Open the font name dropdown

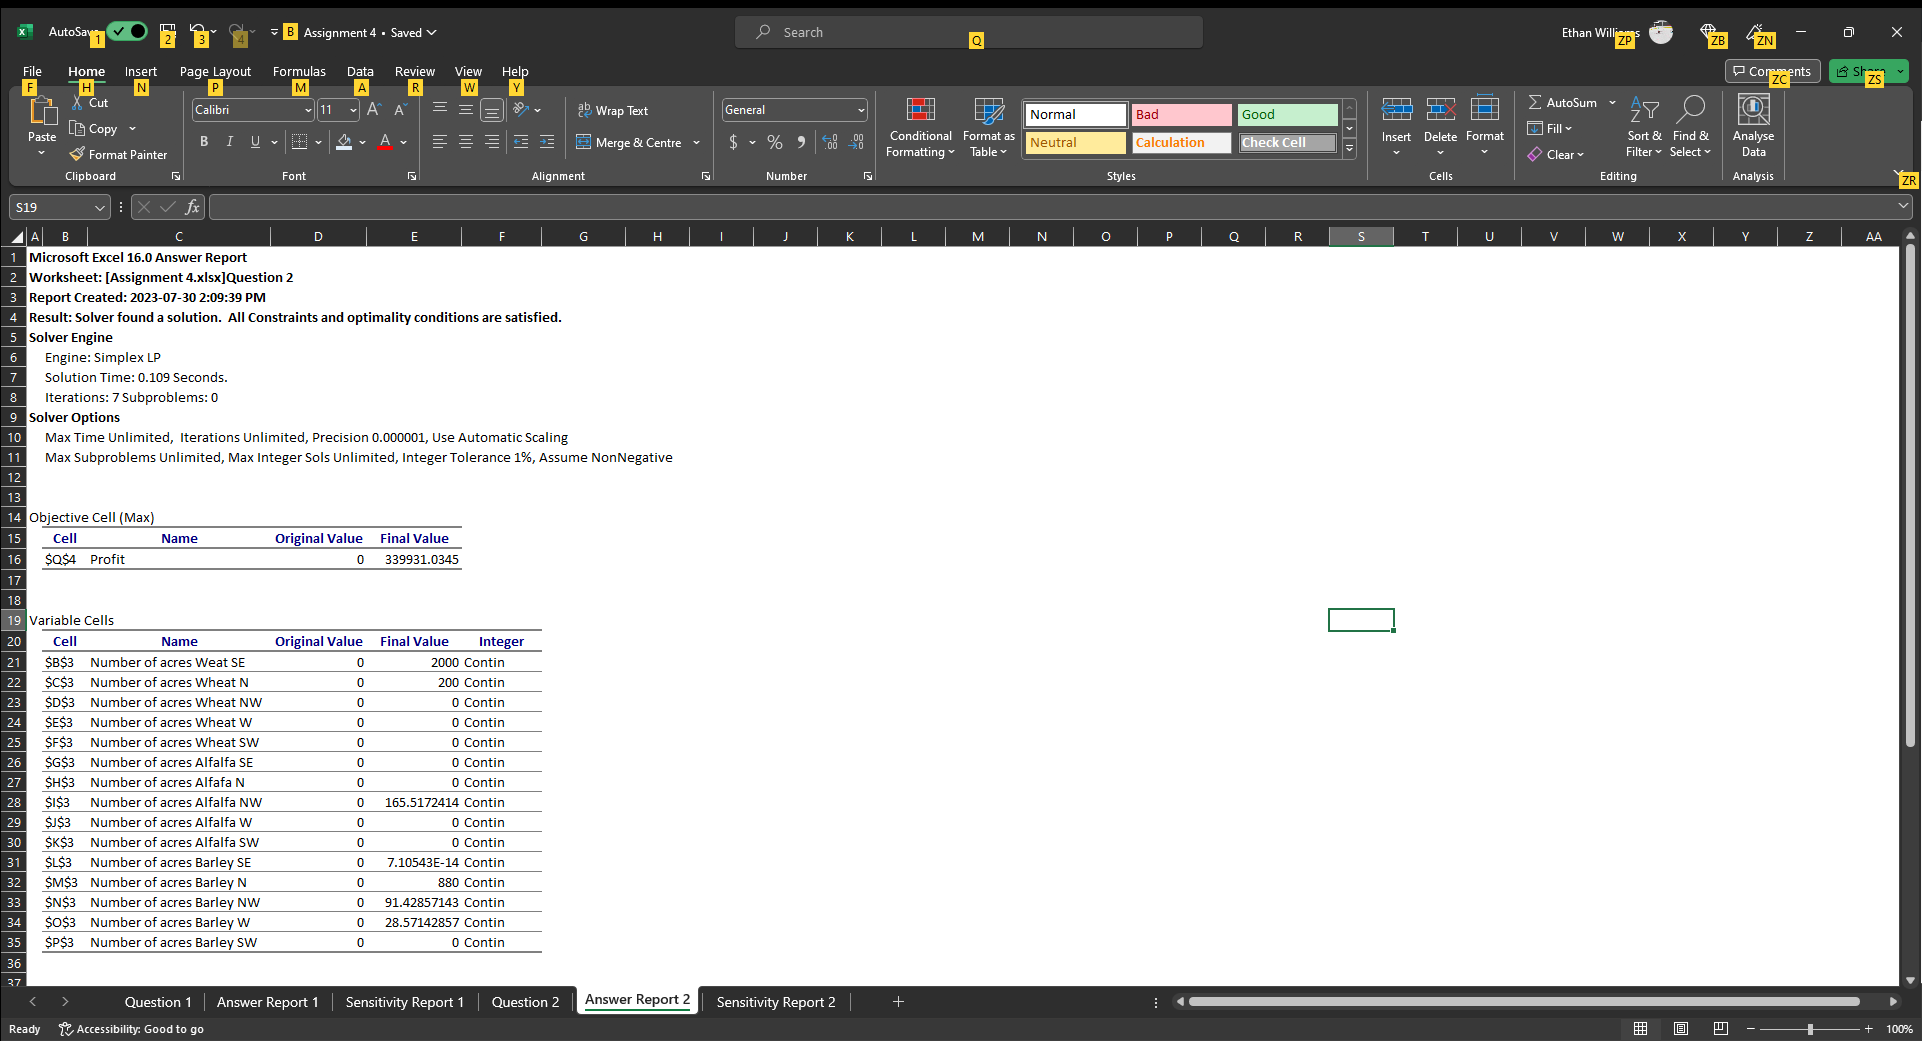[307, 110]
